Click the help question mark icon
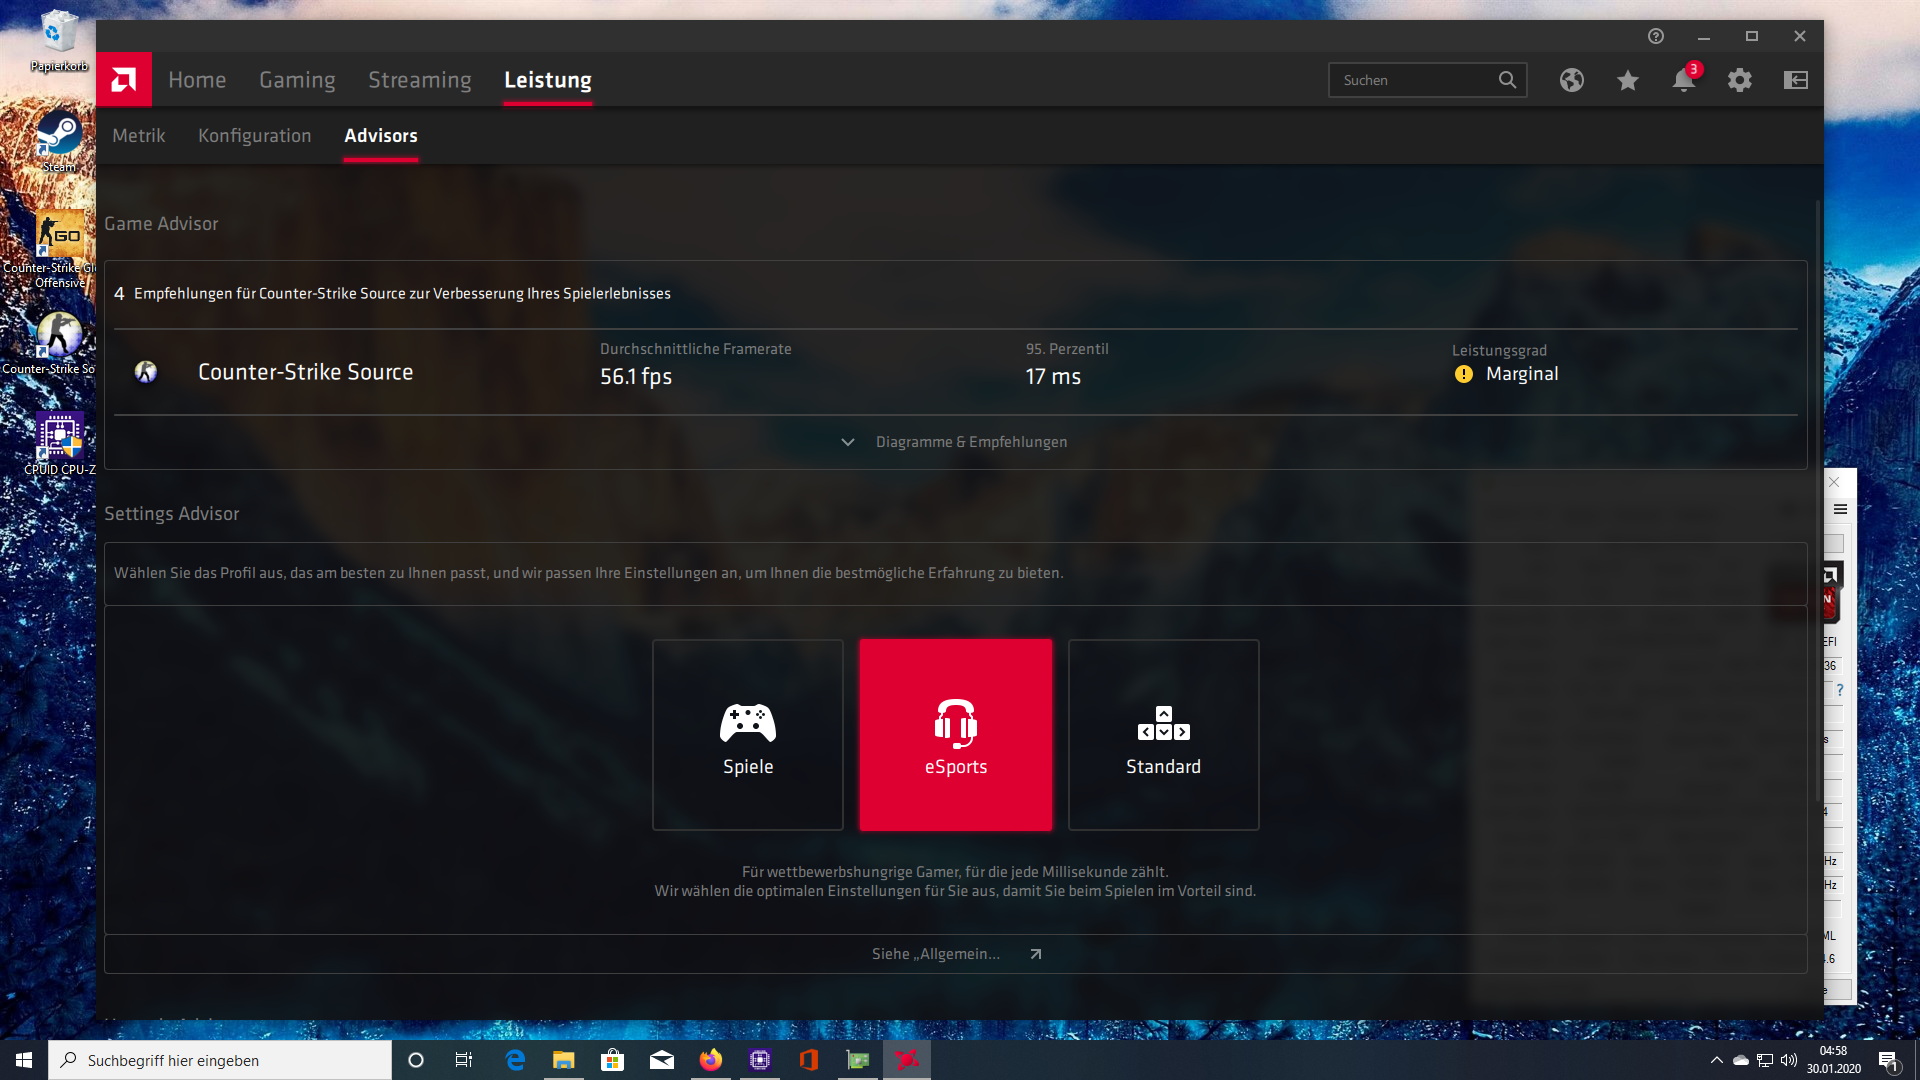 (x=1655, y=36)
